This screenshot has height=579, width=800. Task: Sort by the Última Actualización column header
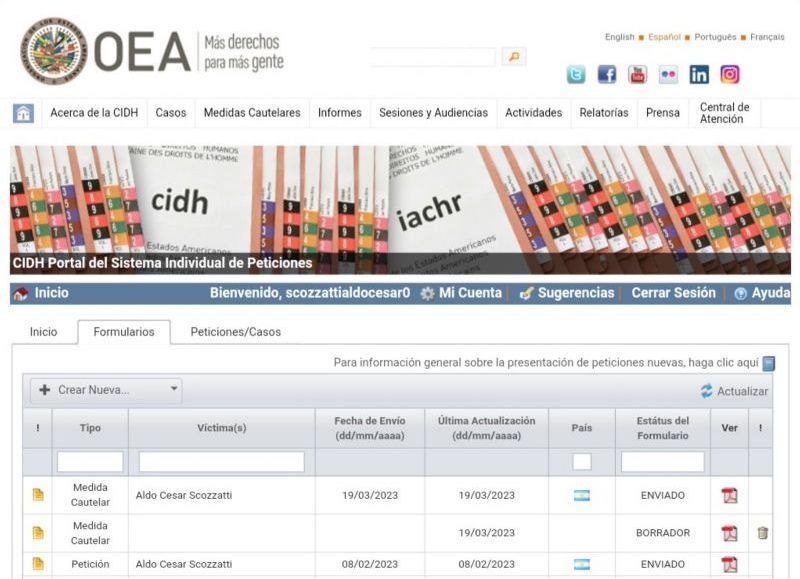pyautogui.click(x=486, y=428)
